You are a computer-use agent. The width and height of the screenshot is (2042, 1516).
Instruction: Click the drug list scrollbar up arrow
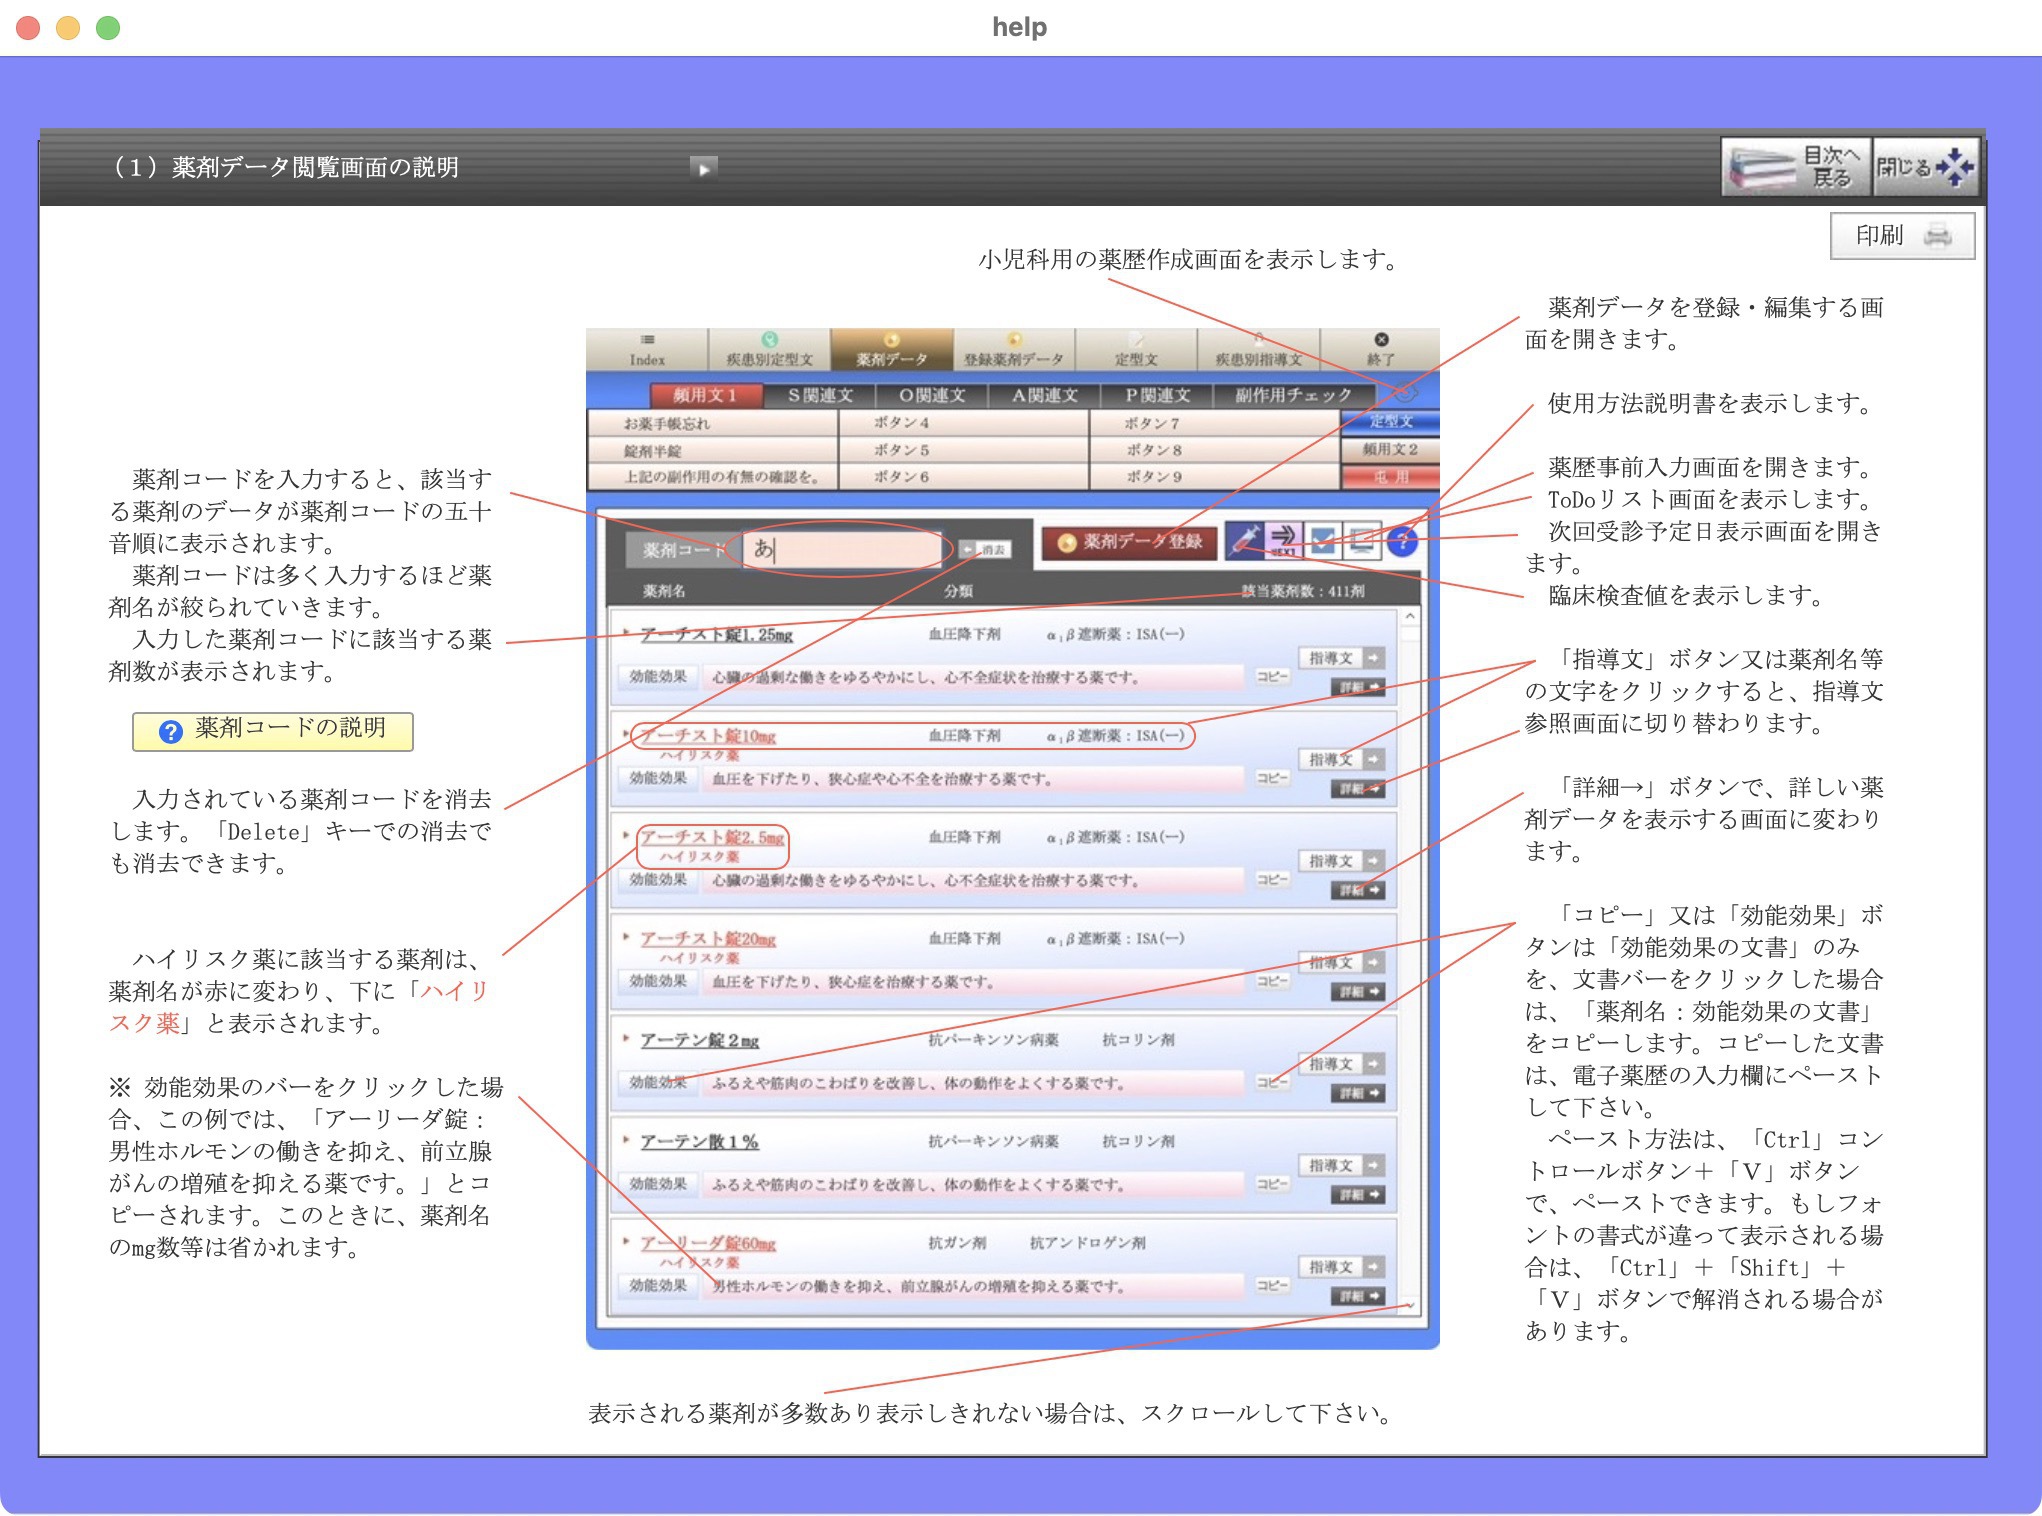(x=1410, y=617)
